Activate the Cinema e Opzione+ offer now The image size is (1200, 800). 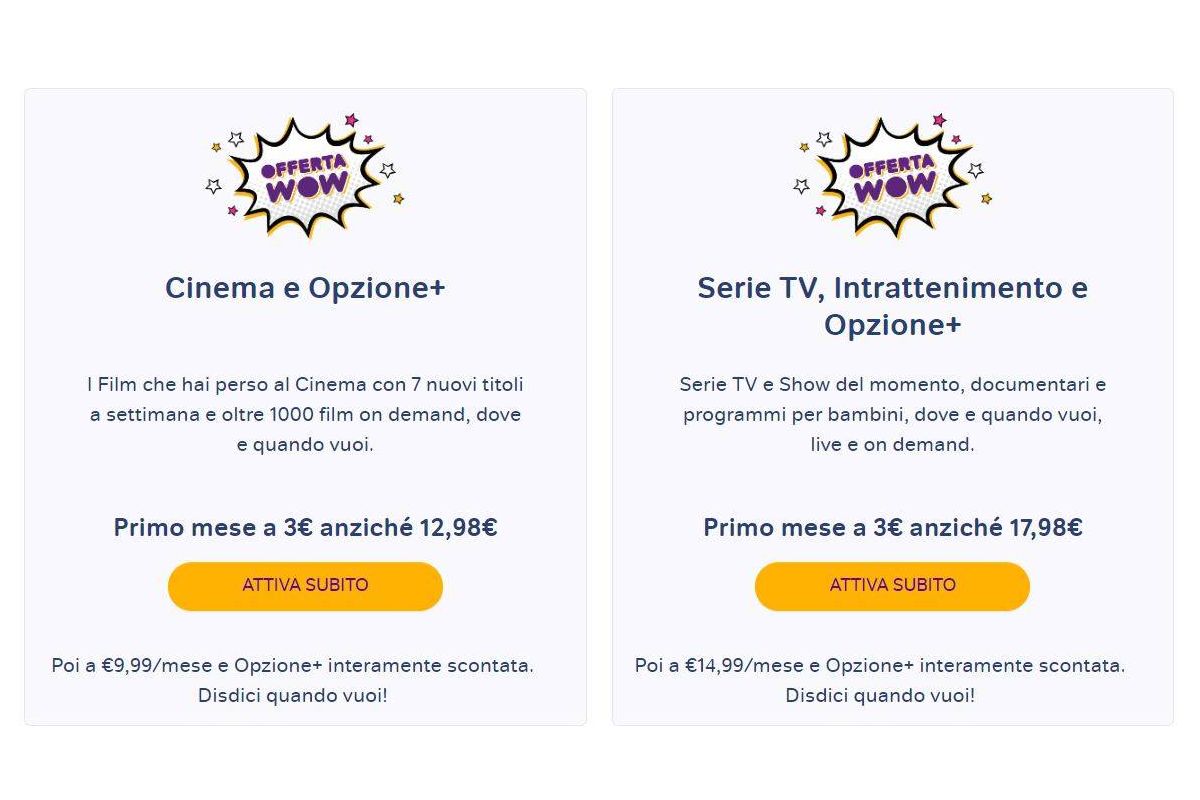(x=305, y=586)
